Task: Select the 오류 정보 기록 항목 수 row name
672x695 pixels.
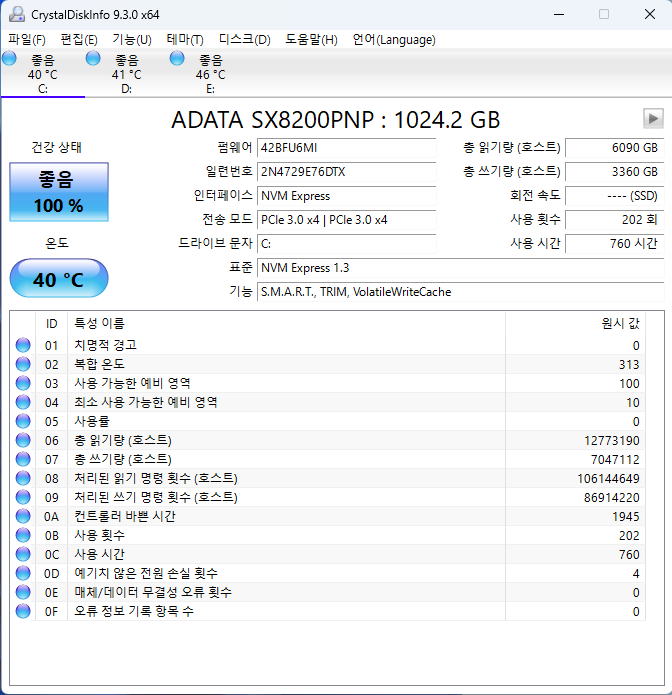Action: tap(134, 611)
